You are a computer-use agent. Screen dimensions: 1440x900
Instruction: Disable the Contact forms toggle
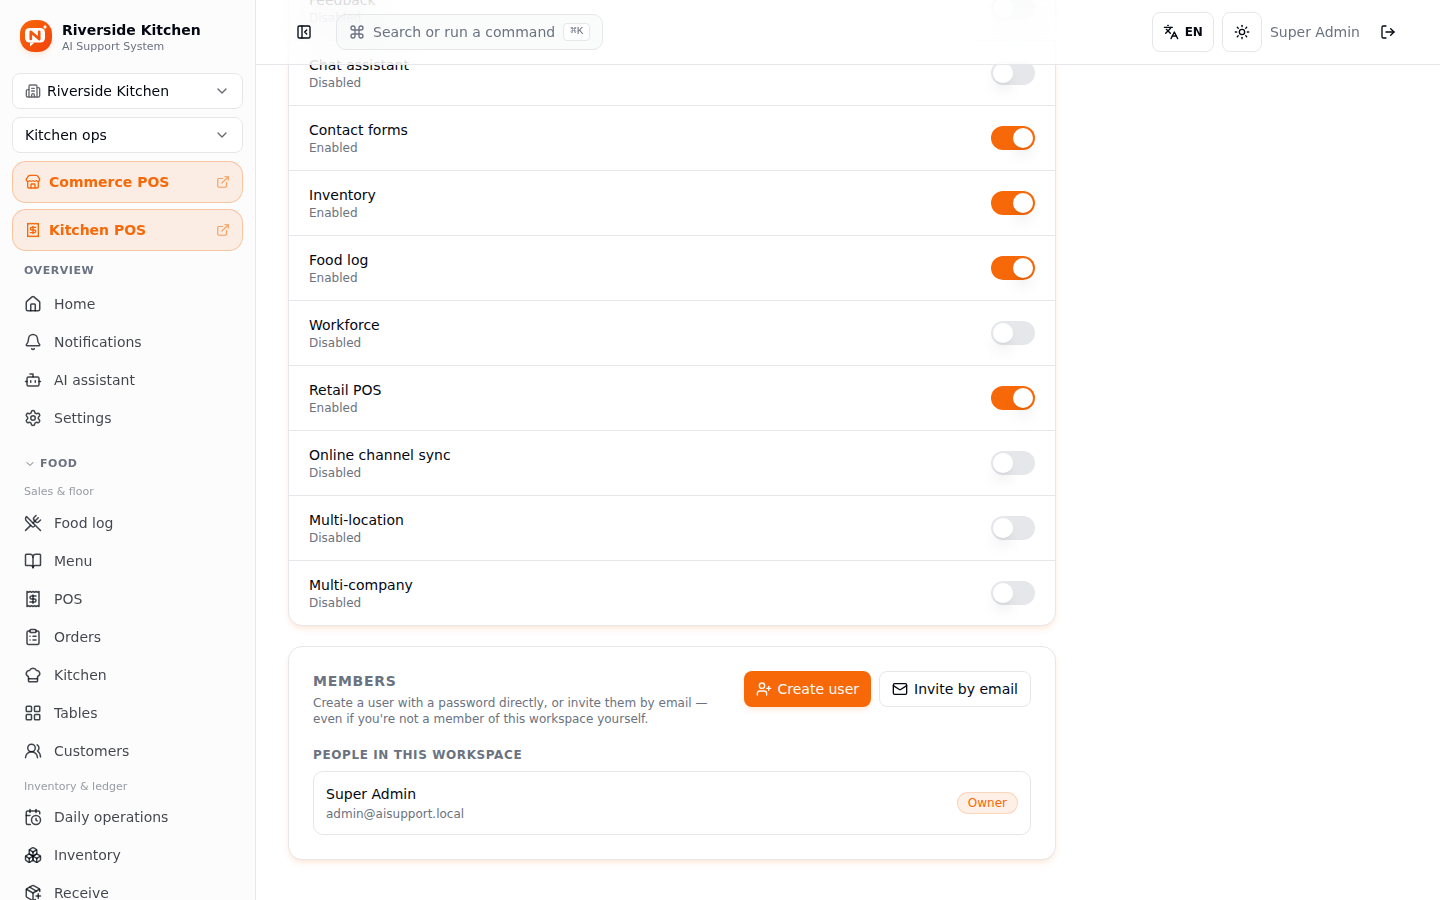coord(1013,138)
